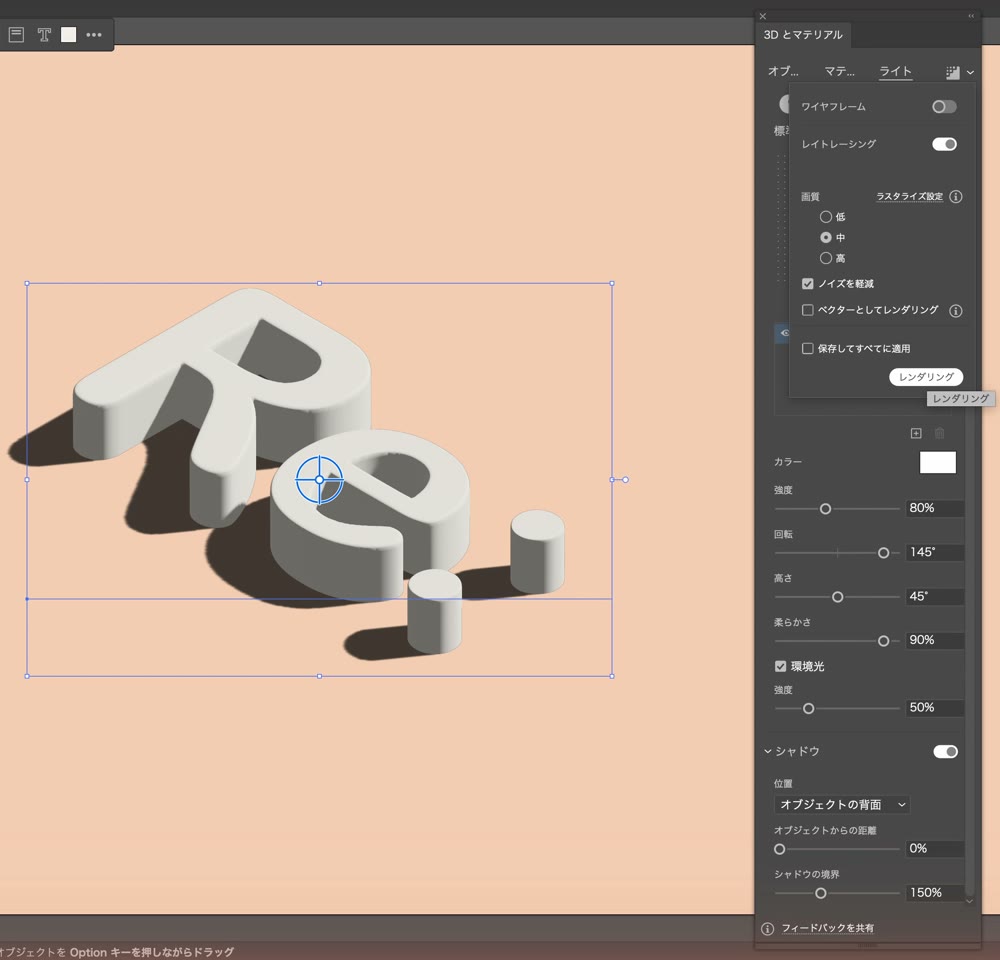Click the blue target widget on the 3D text
The height and width of the screenshot is (960, 1000).
point(320,480)
